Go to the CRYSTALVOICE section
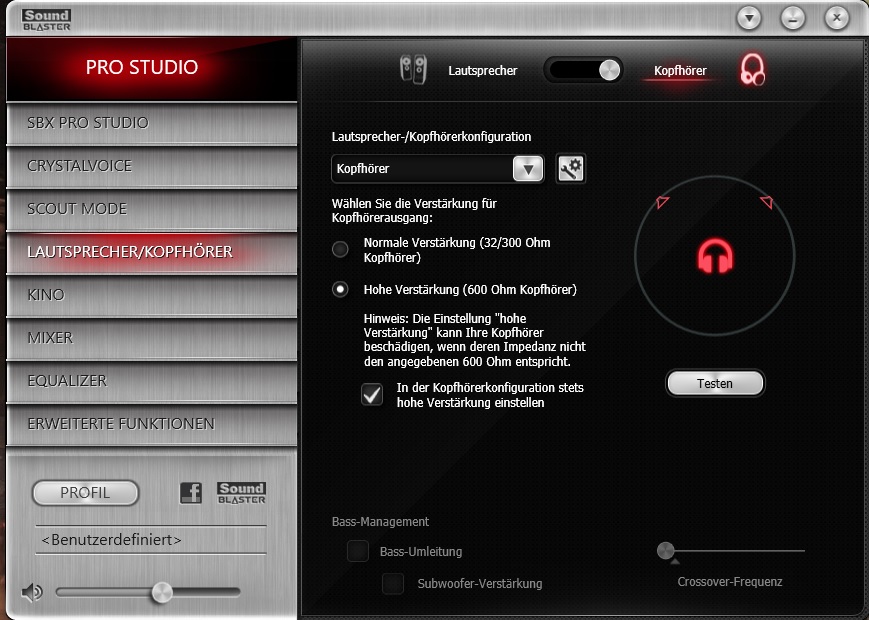Image resolution: width=869 pixels, height=620 pixels. [152, 166]
